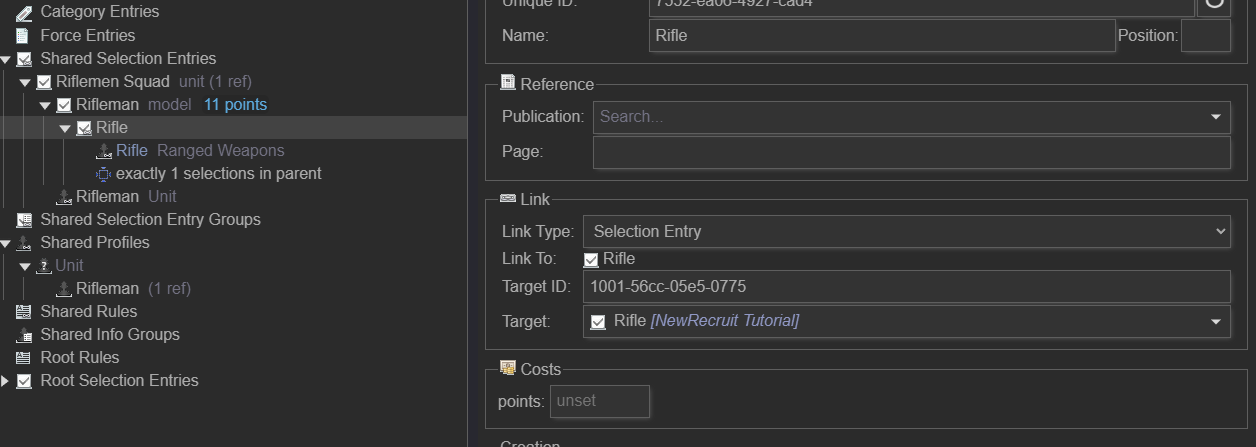Click the Unit profile type icon
This screenshot has width=1256, height=447.
click(44, 266)
